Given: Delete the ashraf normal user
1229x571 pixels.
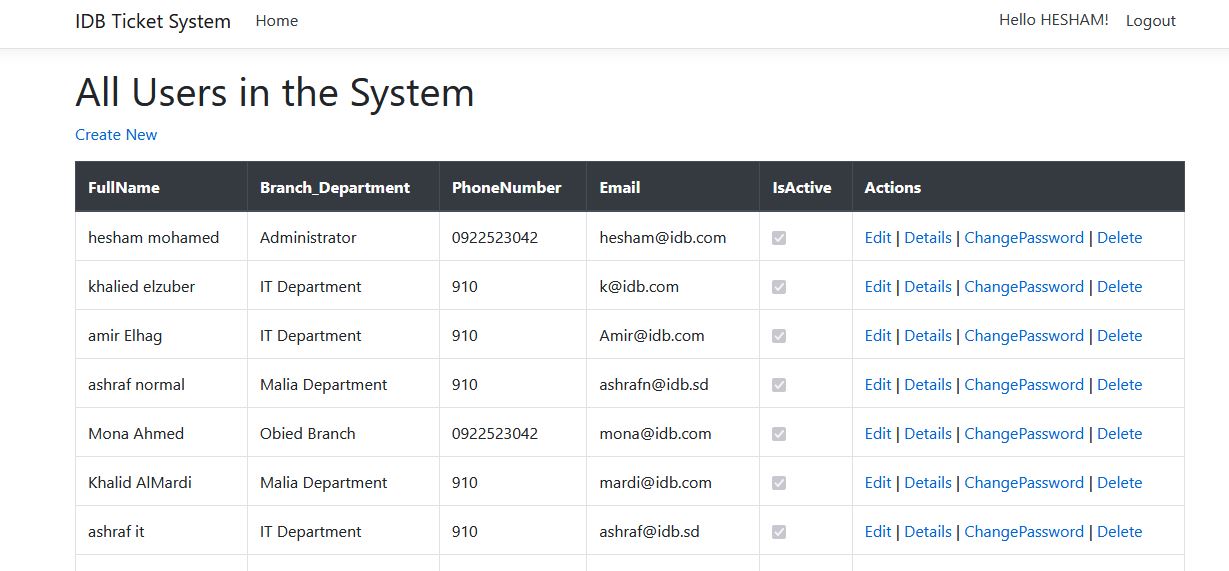Looking at the screenshot, I should [x=1120, y=385].
